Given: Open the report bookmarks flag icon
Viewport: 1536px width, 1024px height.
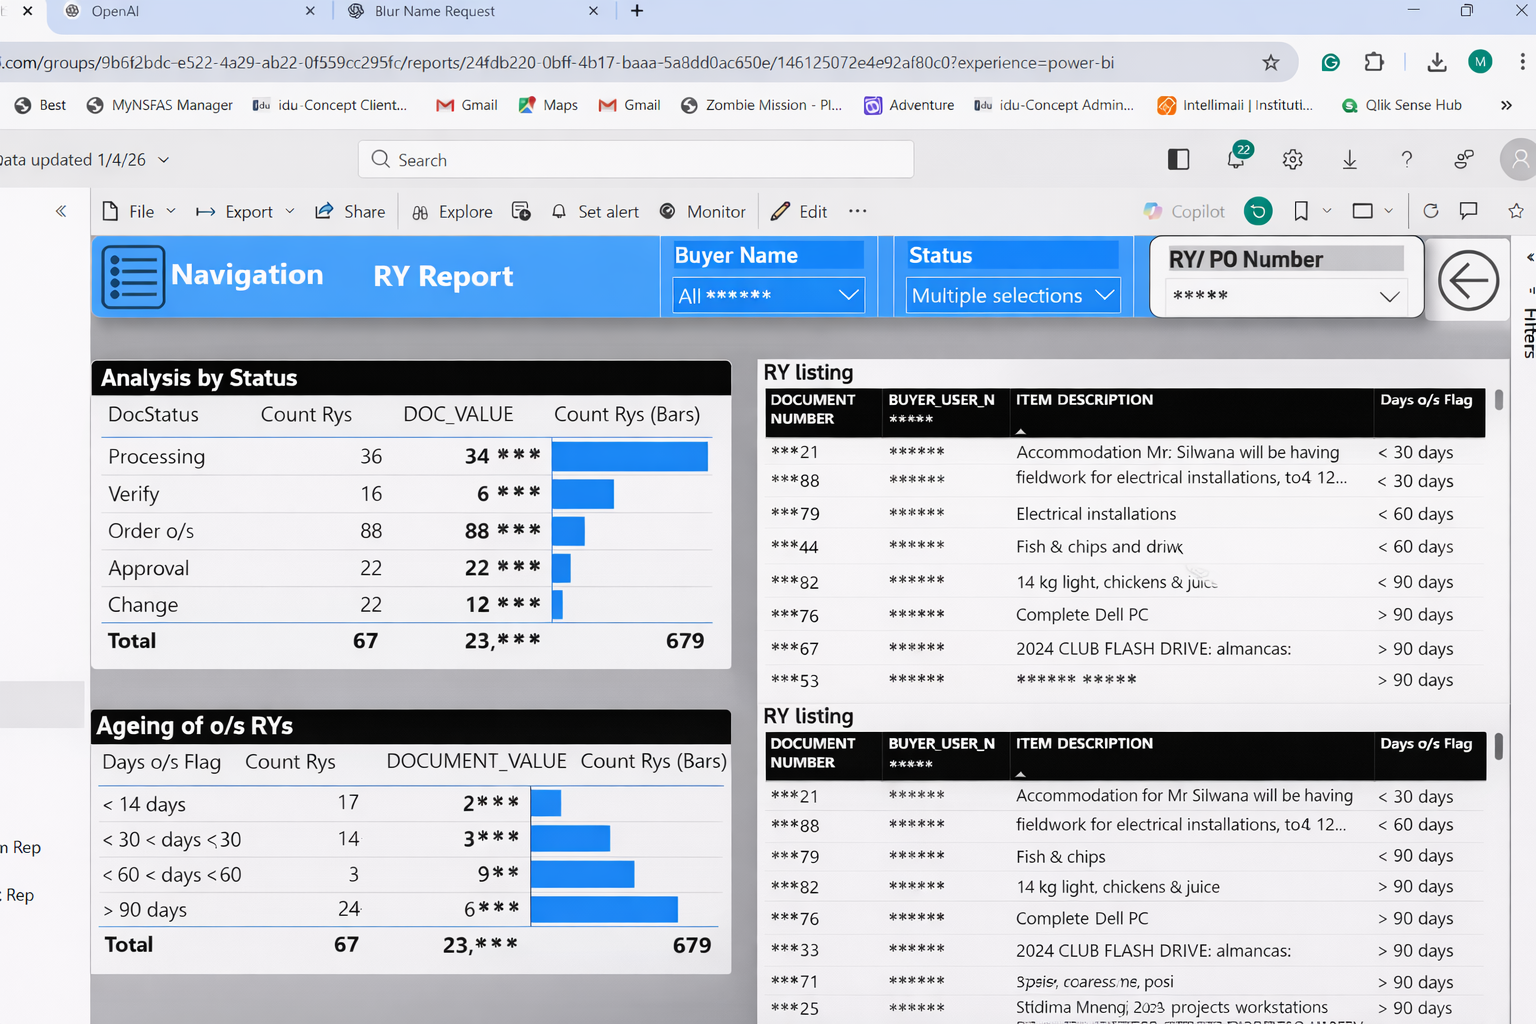Looking at the screenshot, I should (x=1300, y=211).
